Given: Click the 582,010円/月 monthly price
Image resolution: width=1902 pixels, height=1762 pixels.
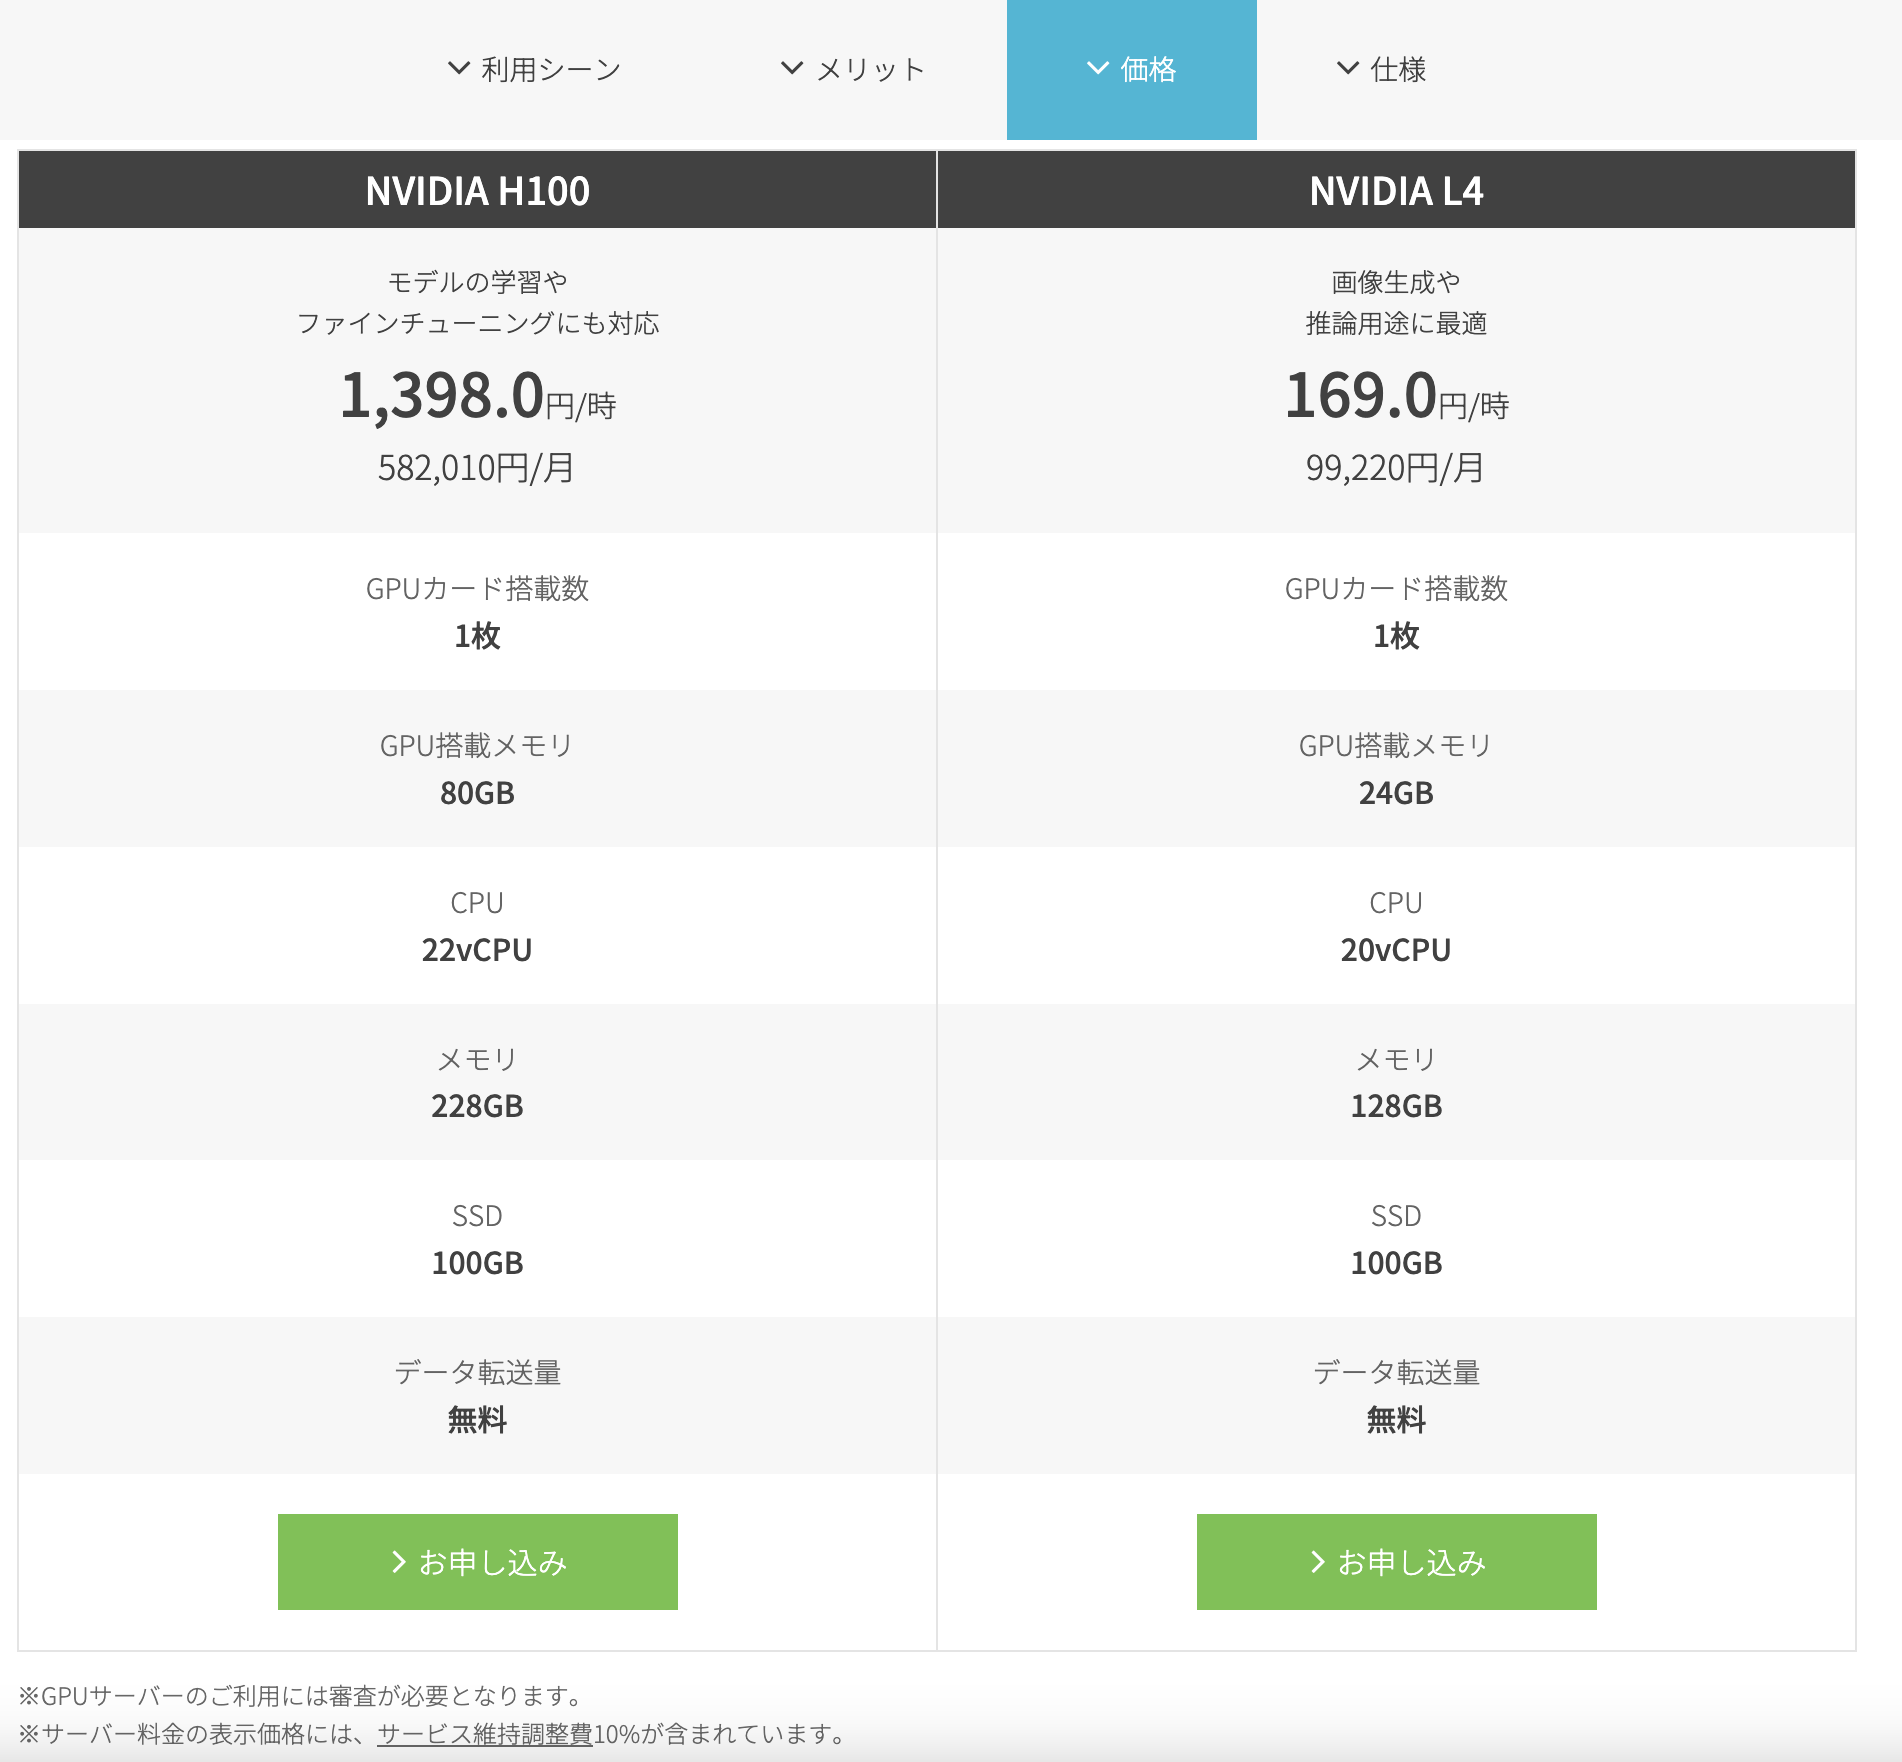Looking at the screenshot, I should tap(476, 468).
